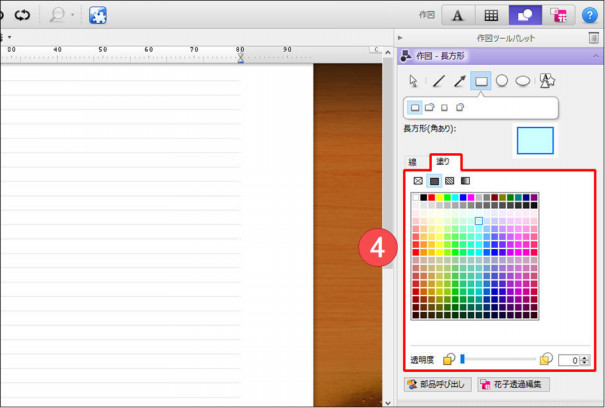Select the ellipse drawing tool
Screen dimensions: 605x408
click(x=523, y=81)
